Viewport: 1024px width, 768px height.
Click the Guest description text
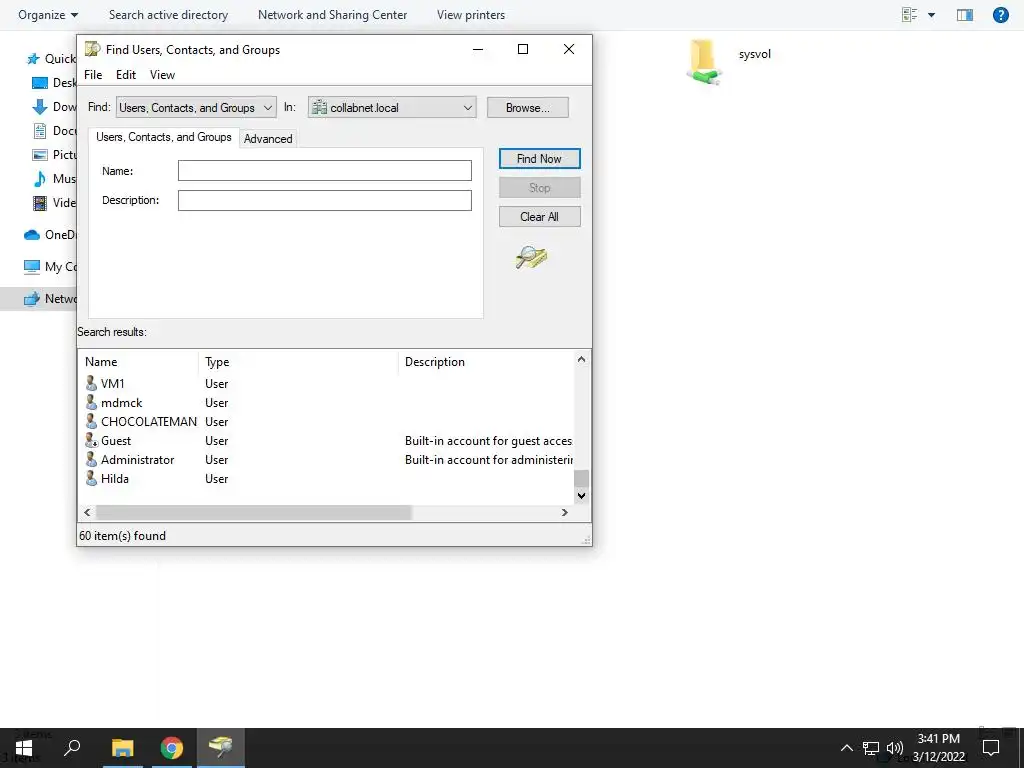point(488,441)
